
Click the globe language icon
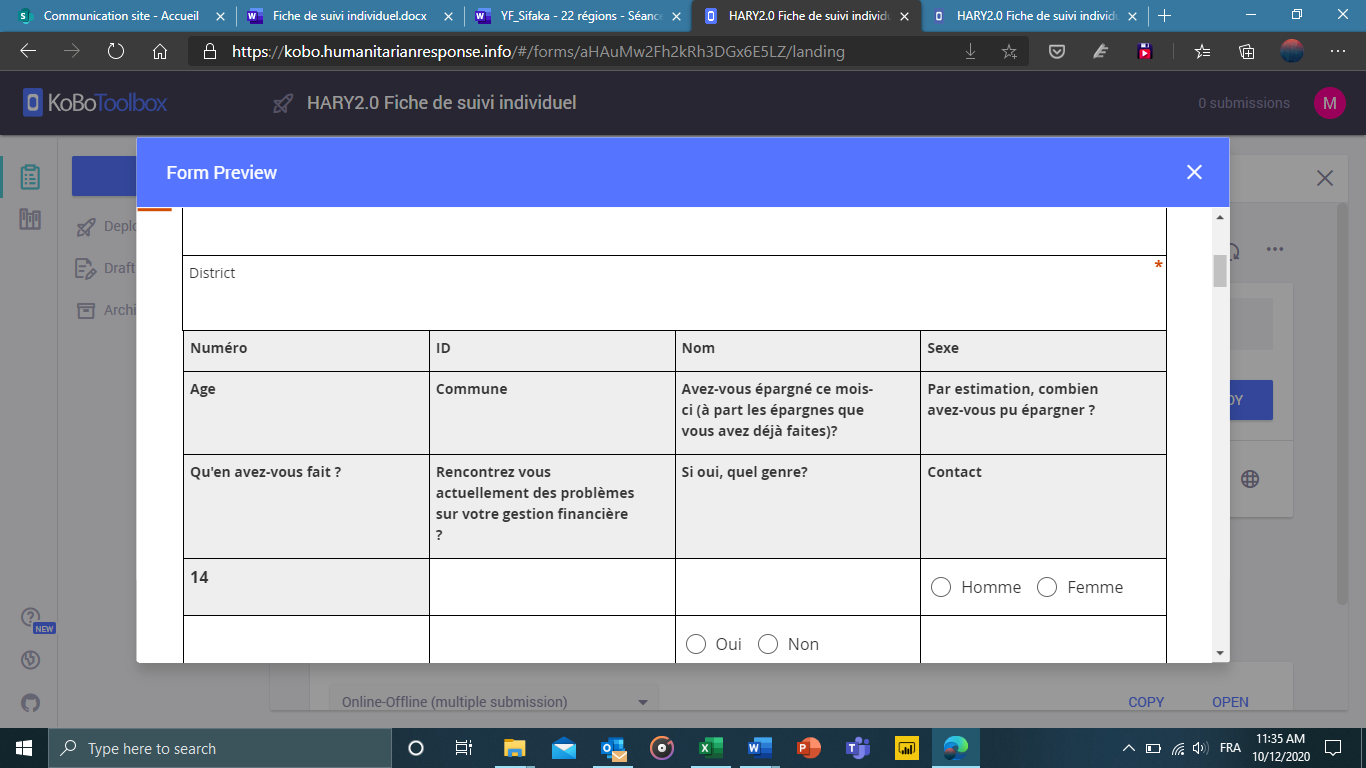(1249, 479)
